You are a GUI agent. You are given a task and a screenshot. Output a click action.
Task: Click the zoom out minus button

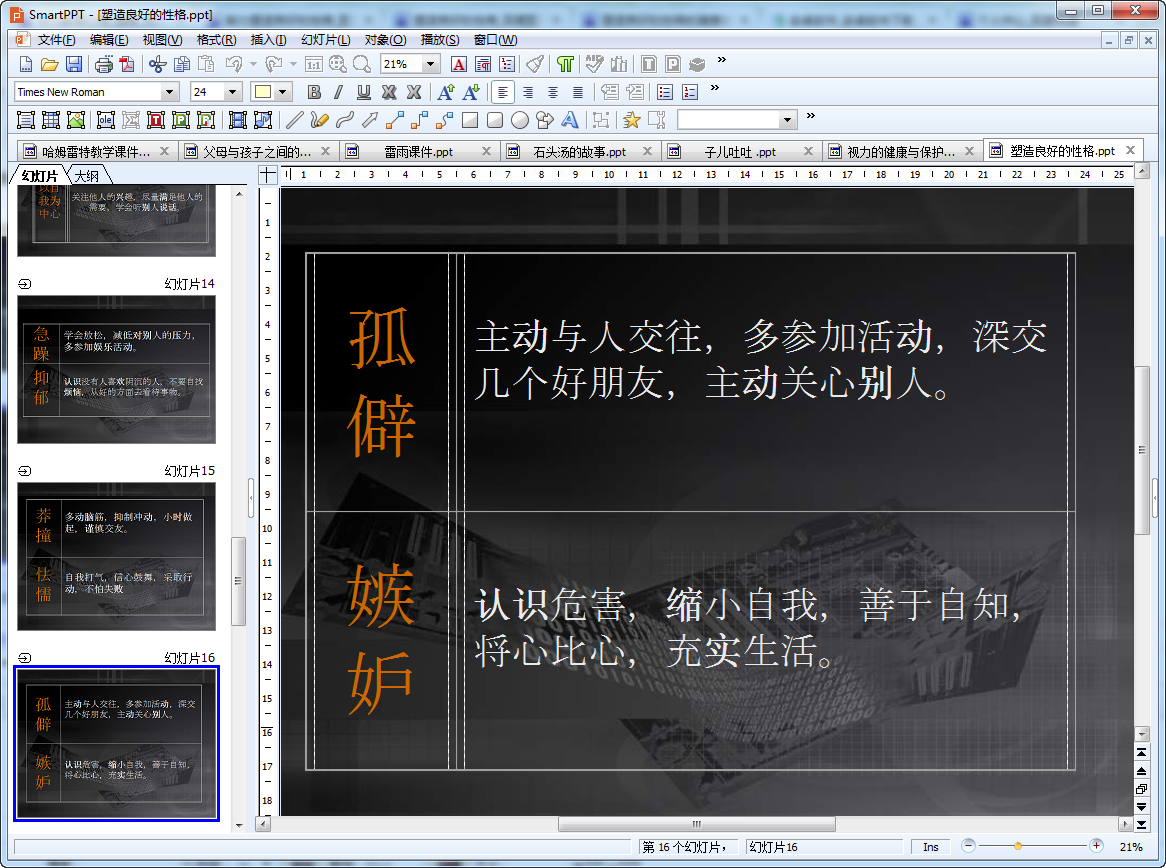click(968, 846)
